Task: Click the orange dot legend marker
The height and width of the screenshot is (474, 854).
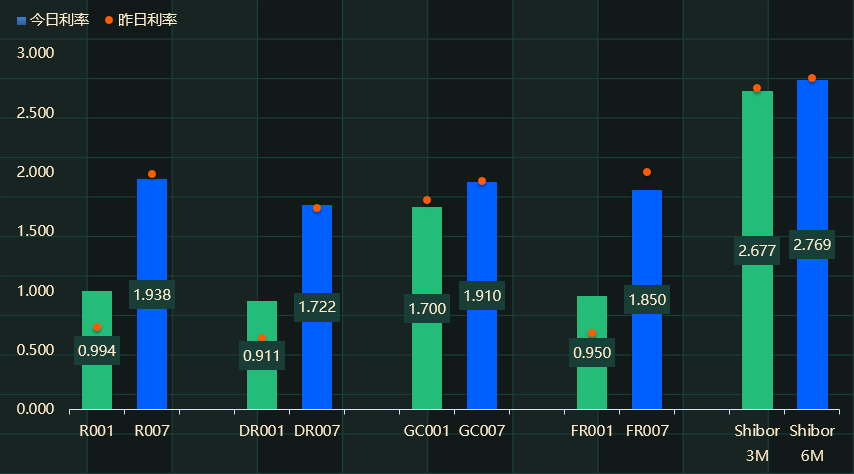Action: tap(109, 20)
